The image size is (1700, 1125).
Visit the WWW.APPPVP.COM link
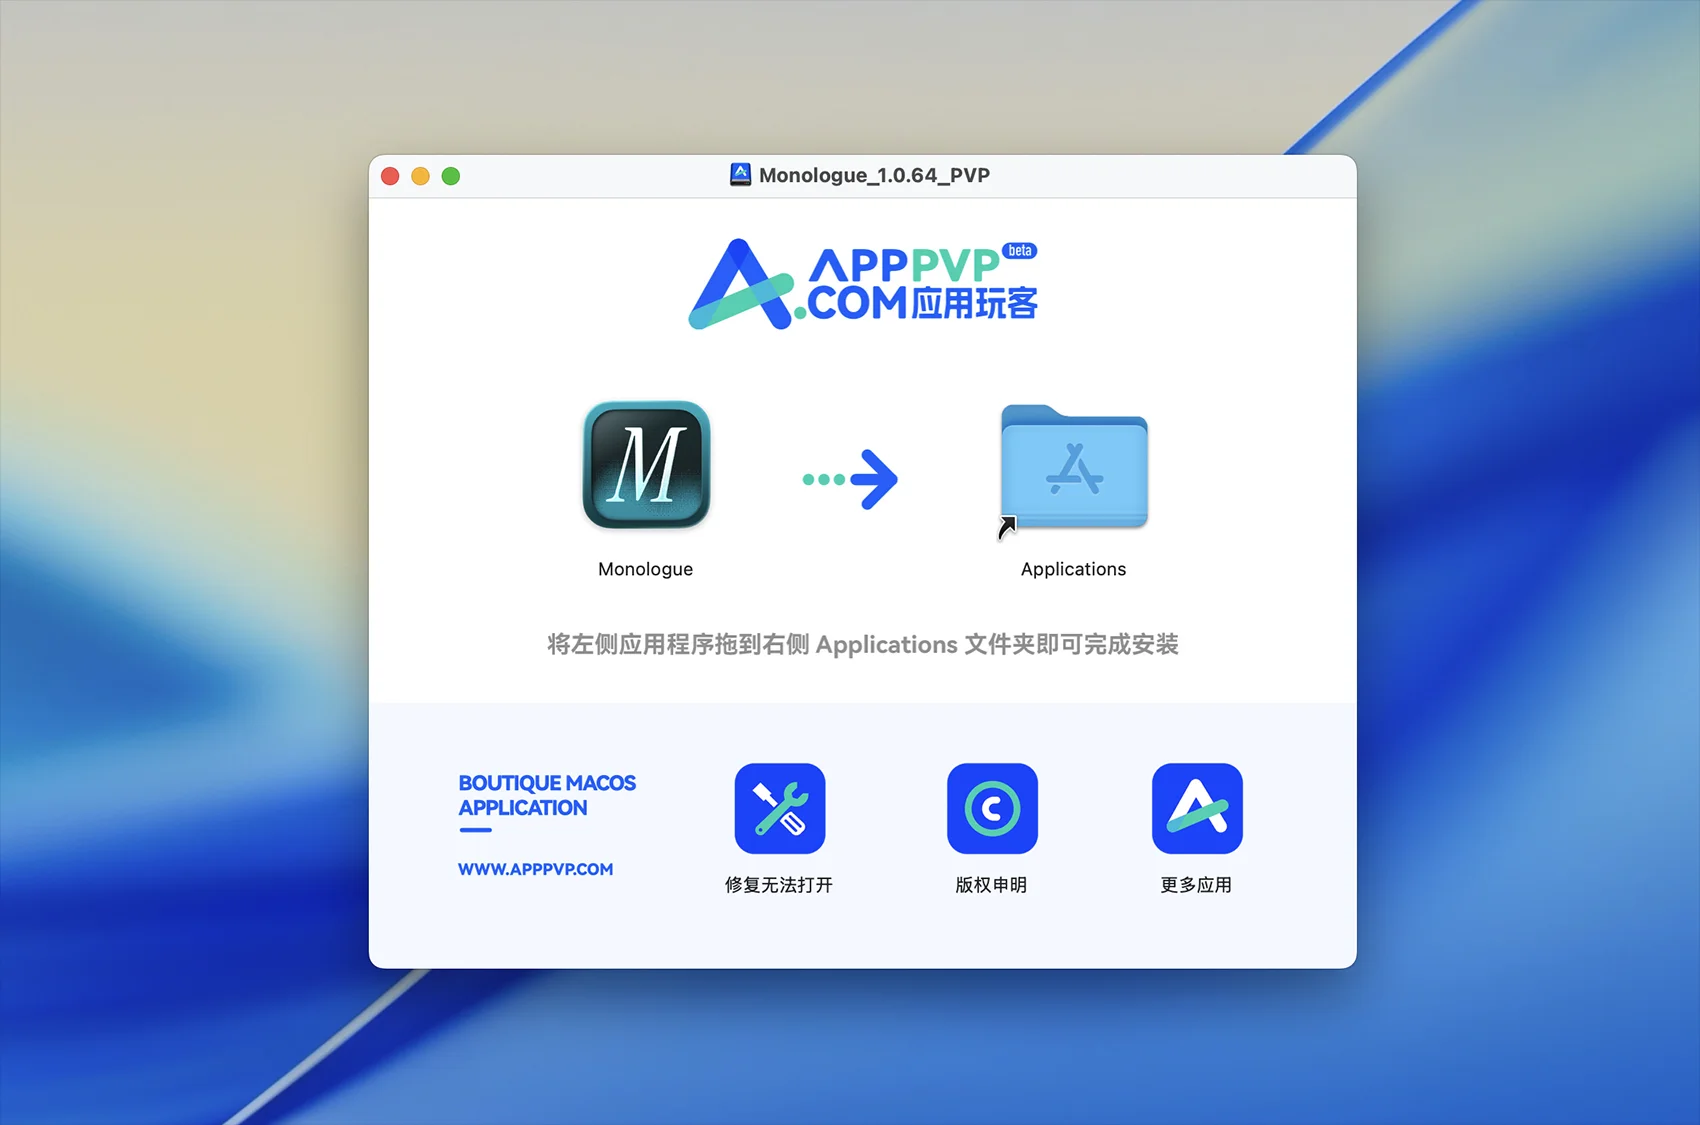(x=535, y=869)
